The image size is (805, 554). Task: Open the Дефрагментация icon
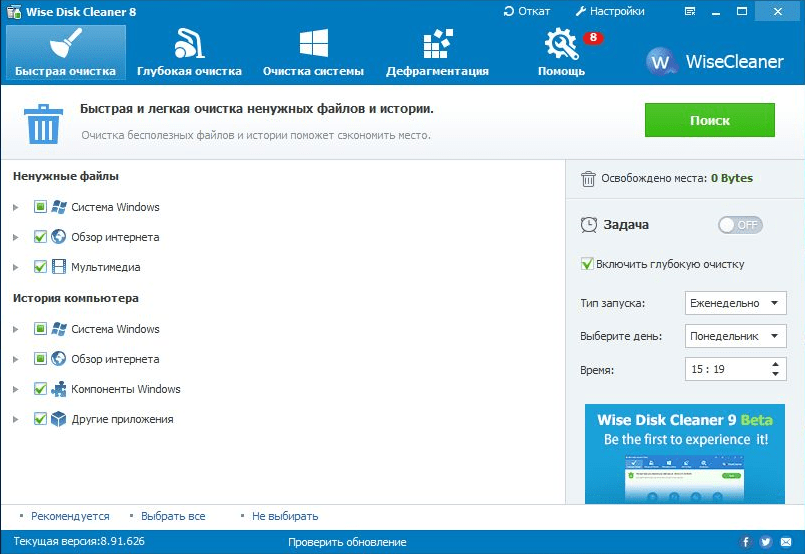pyautogui.click(x=438, y=44)
